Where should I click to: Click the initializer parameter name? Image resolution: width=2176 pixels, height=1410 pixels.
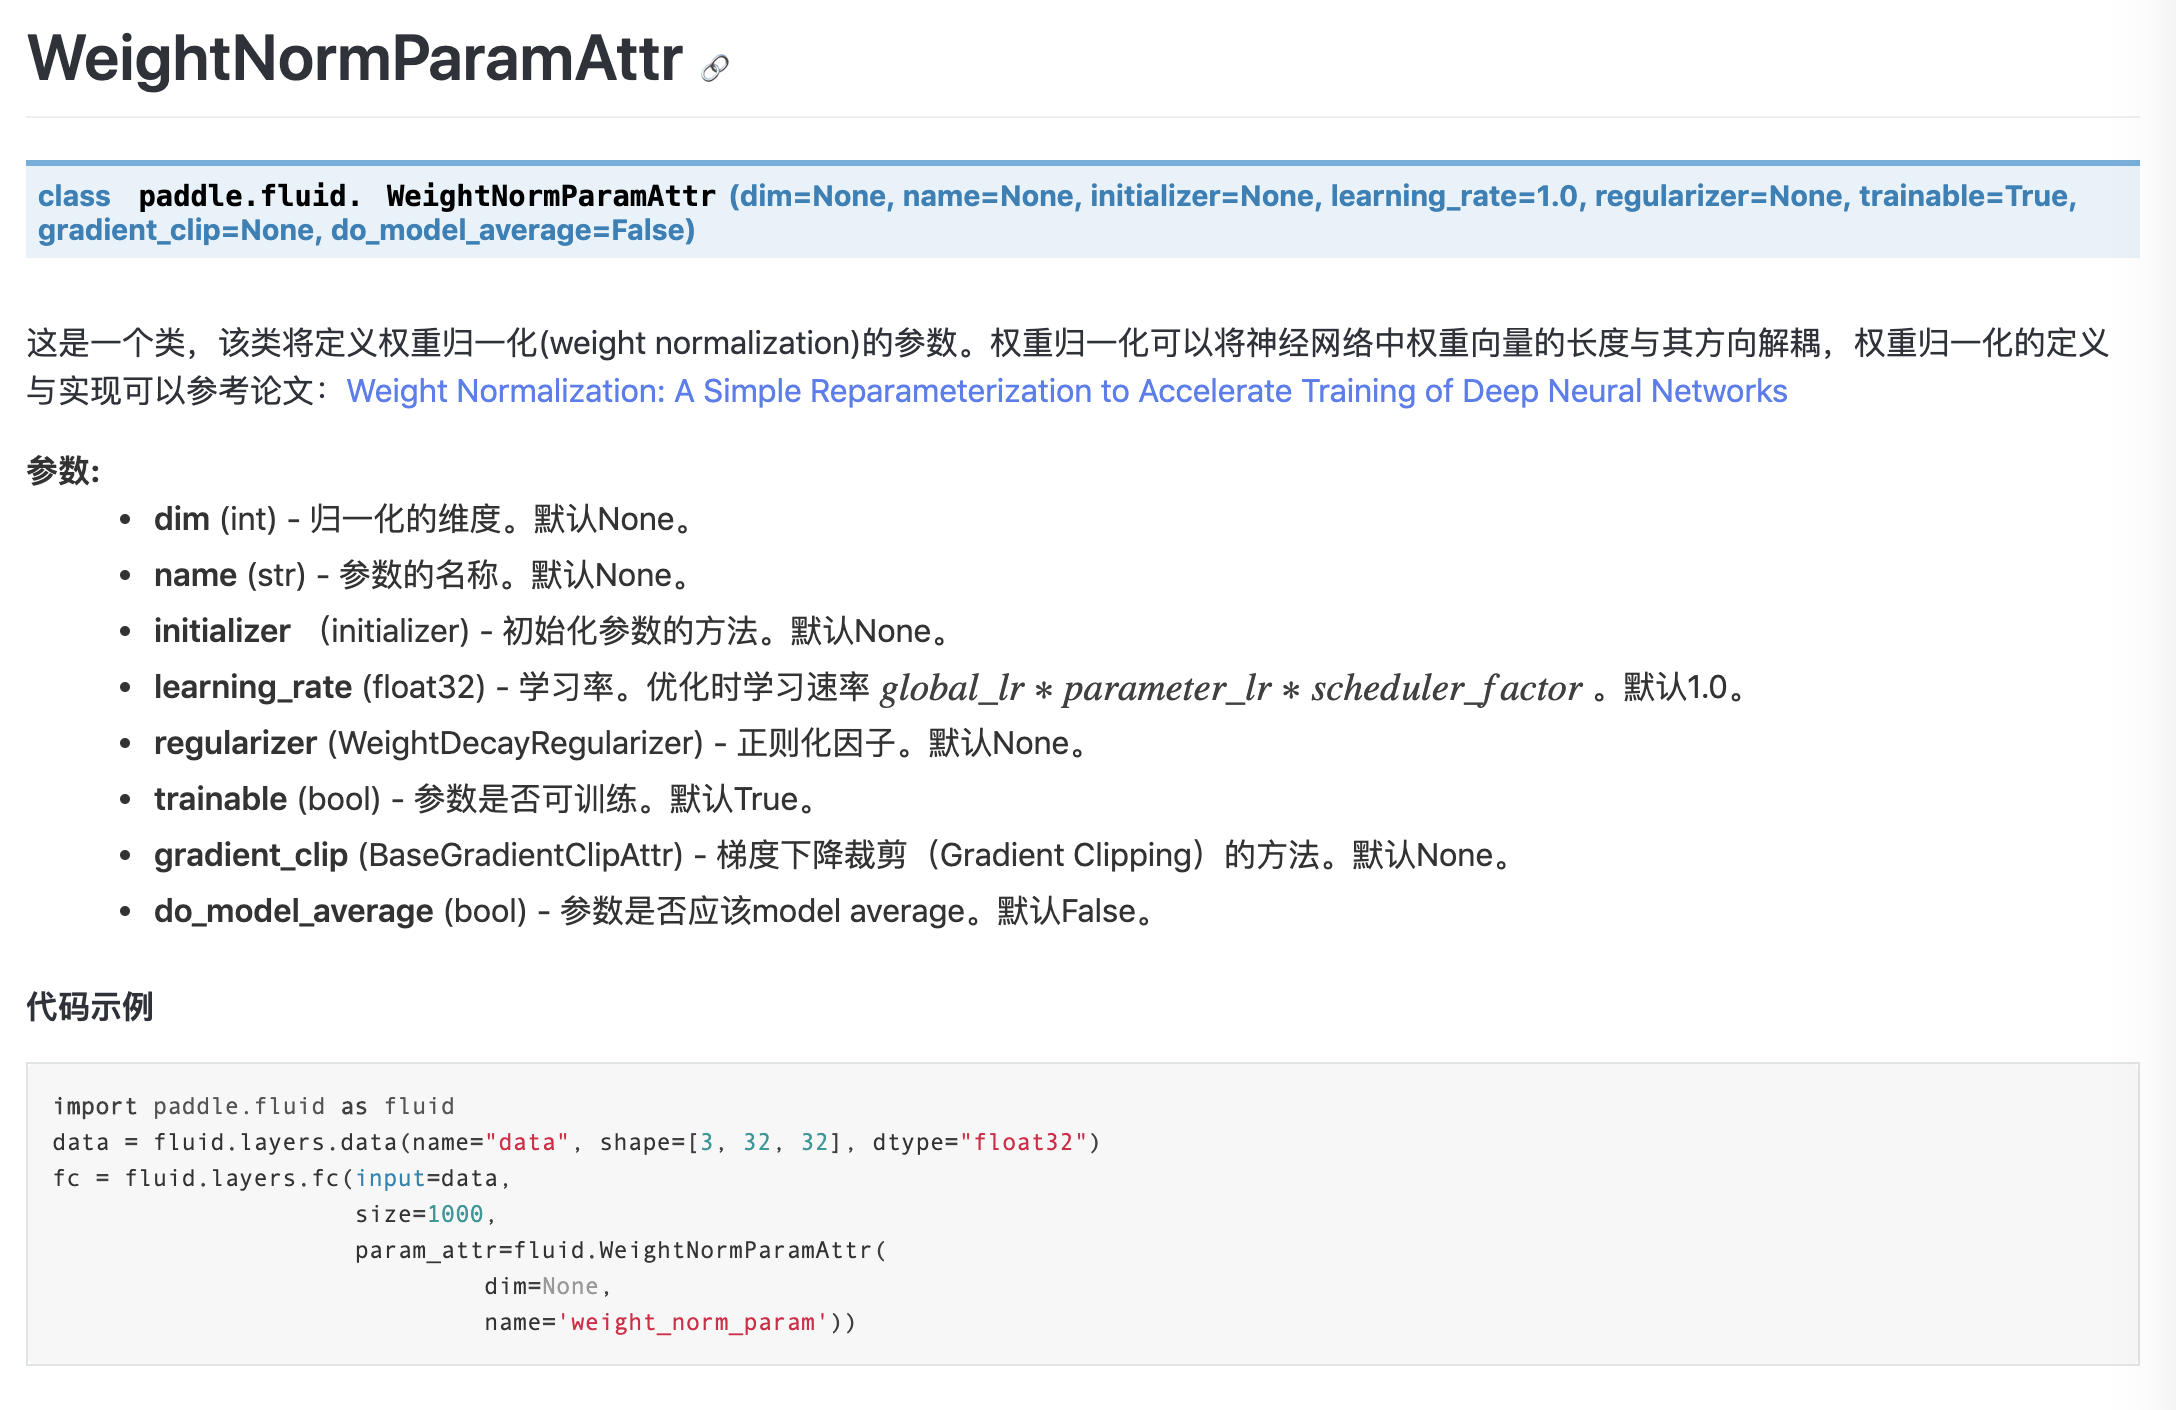[222, 631]
